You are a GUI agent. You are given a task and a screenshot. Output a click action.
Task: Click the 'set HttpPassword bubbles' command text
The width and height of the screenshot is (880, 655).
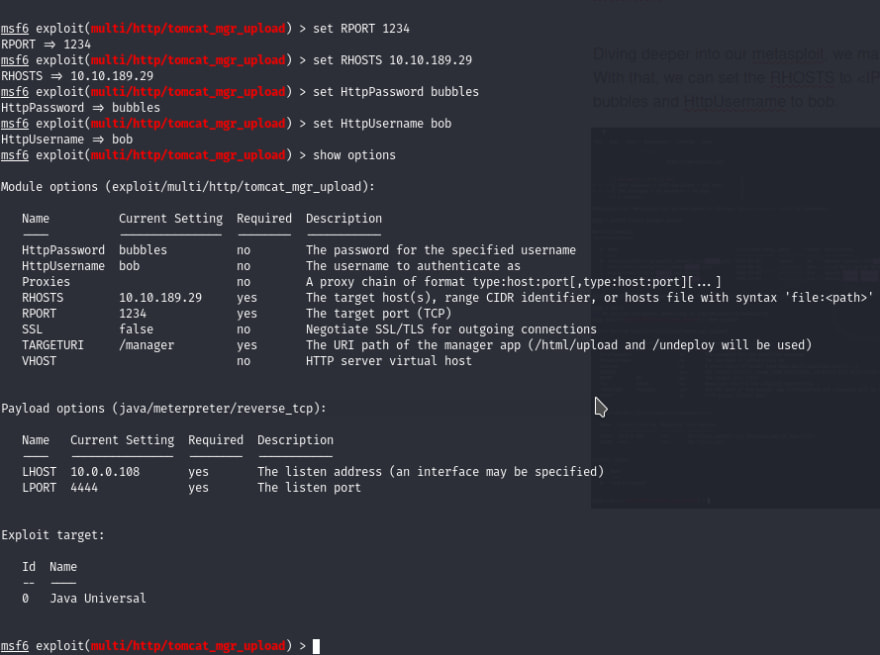click(x=396, y=92)
